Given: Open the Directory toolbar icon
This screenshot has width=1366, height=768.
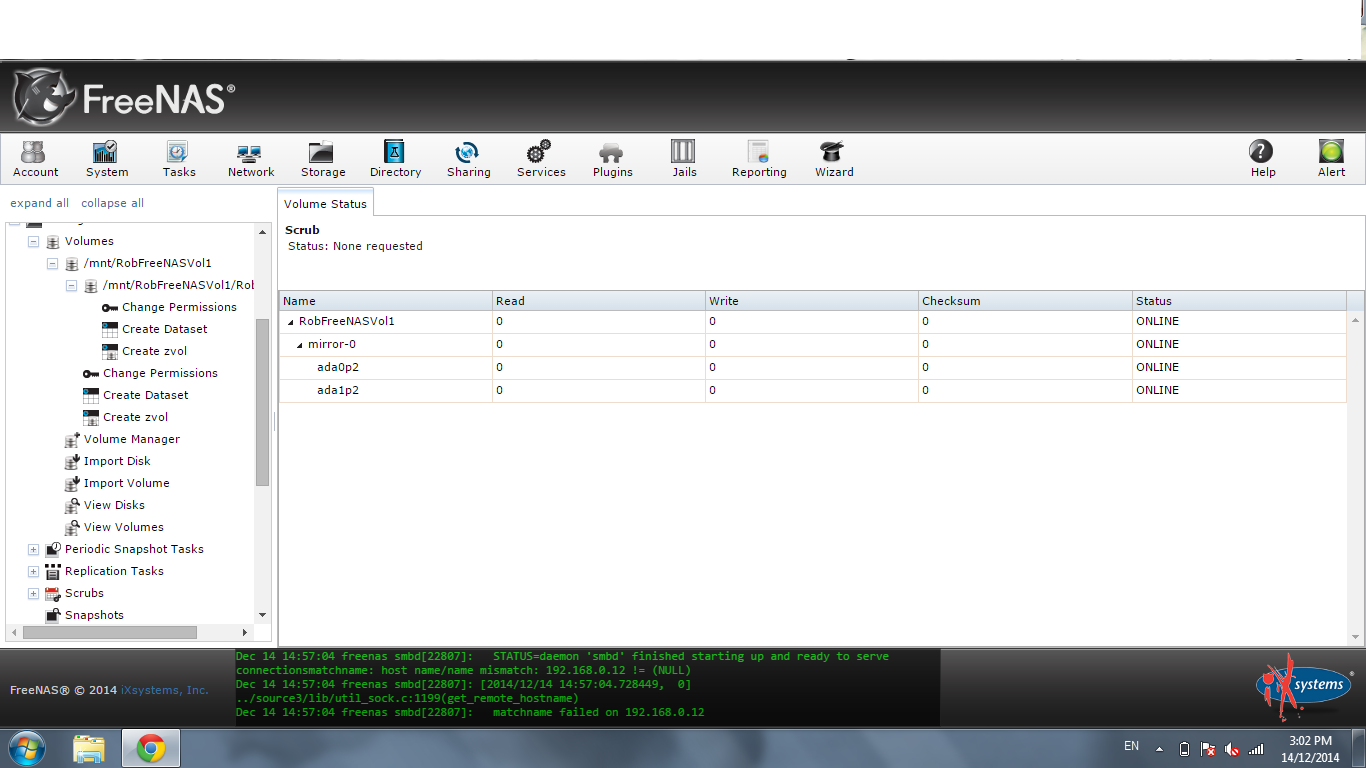Looking at the screenshot, I should [395, 158].
